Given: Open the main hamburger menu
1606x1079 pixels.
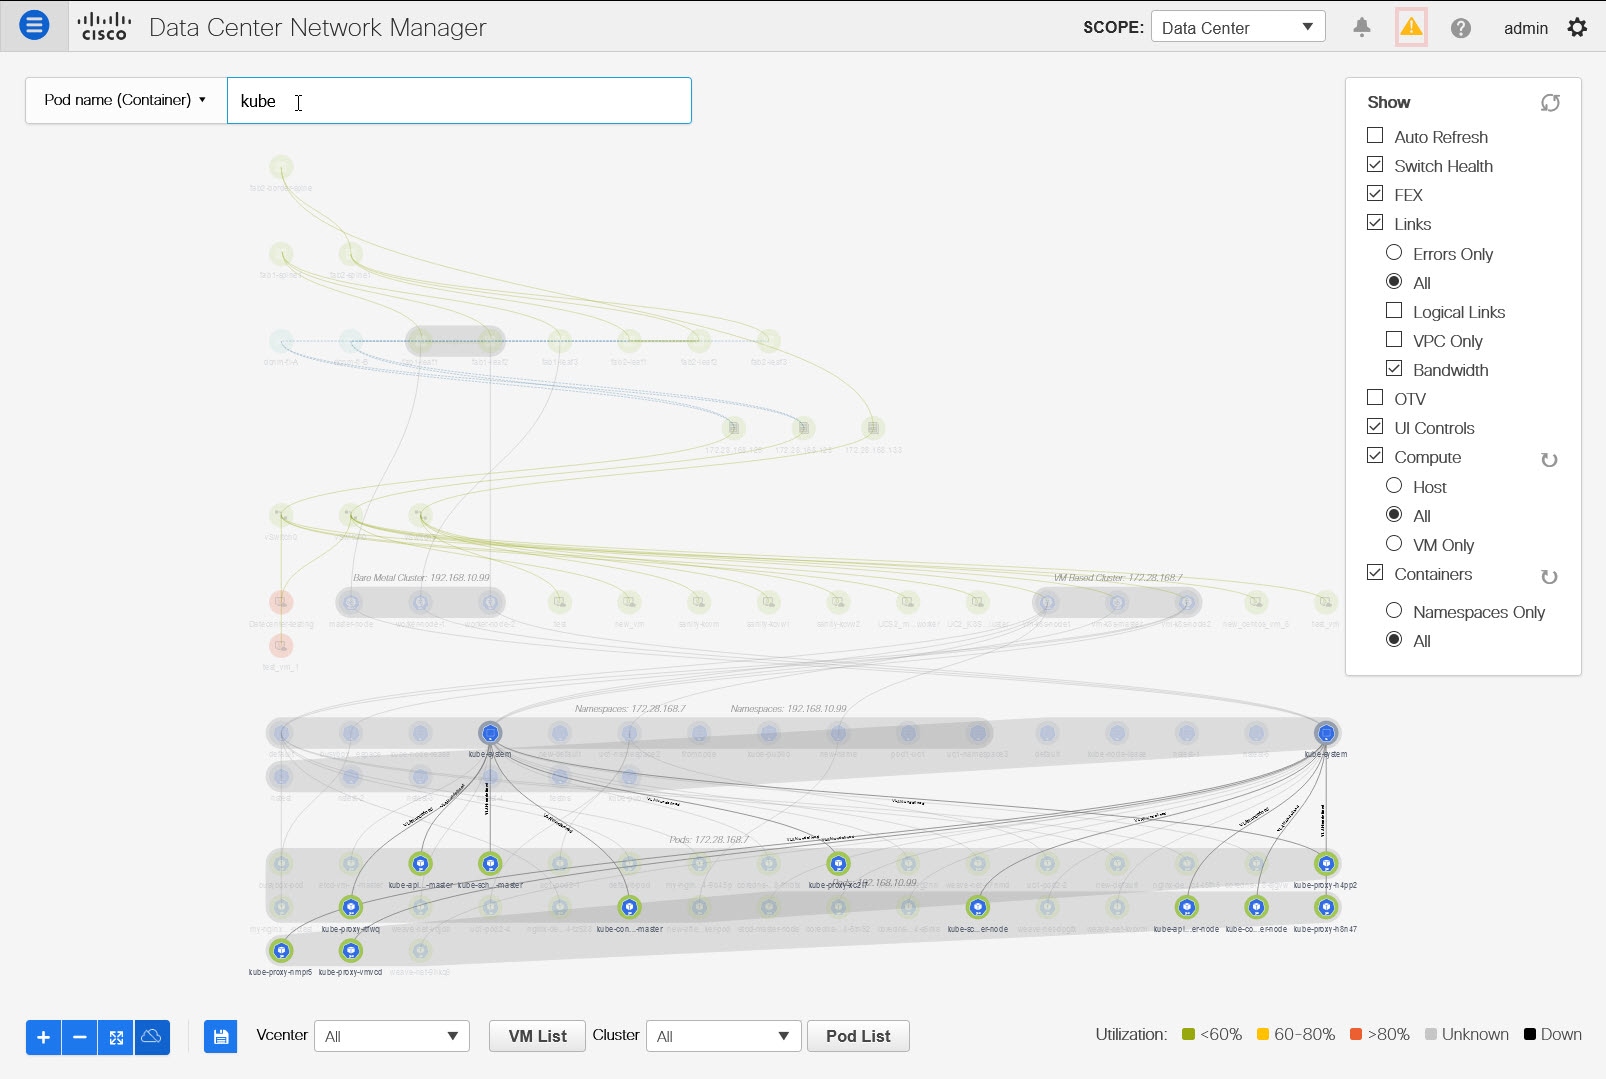Looking at the screenshot, I should coord(34,26).
